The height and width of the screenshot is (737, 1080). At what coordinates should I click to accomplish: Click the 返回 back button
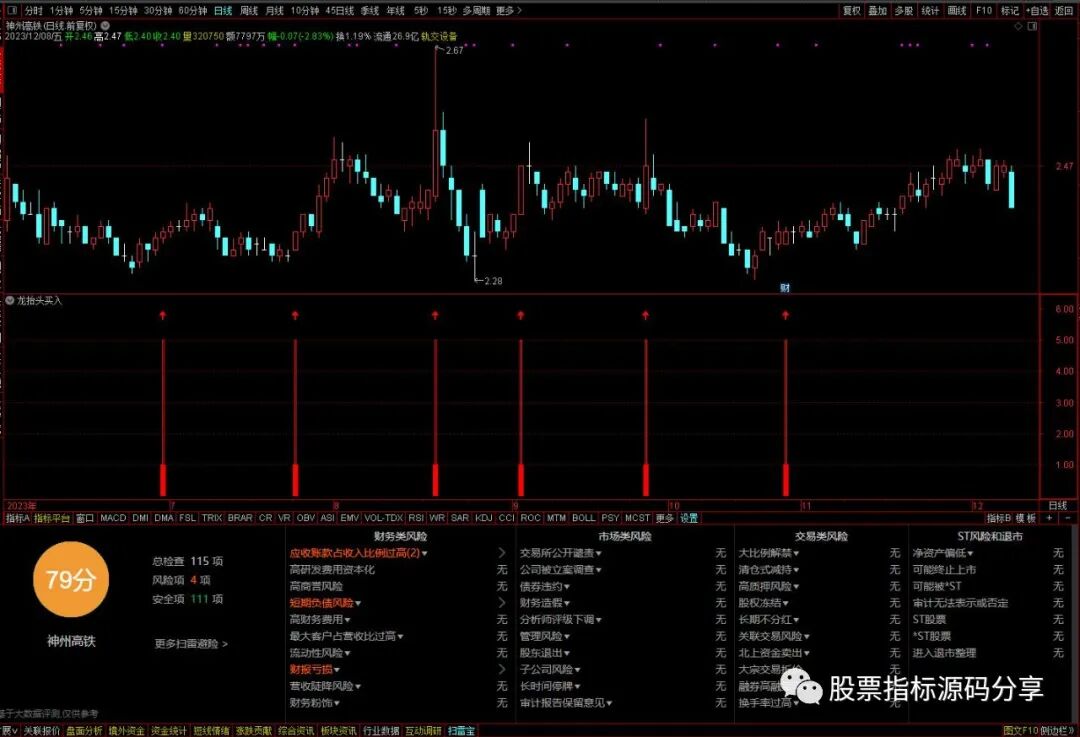1064,10
